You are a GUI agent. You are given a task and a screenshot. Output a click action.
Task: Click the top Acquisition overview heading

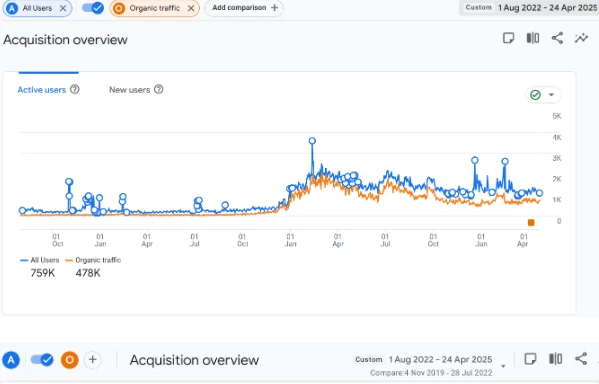click(x=65, y=40)
